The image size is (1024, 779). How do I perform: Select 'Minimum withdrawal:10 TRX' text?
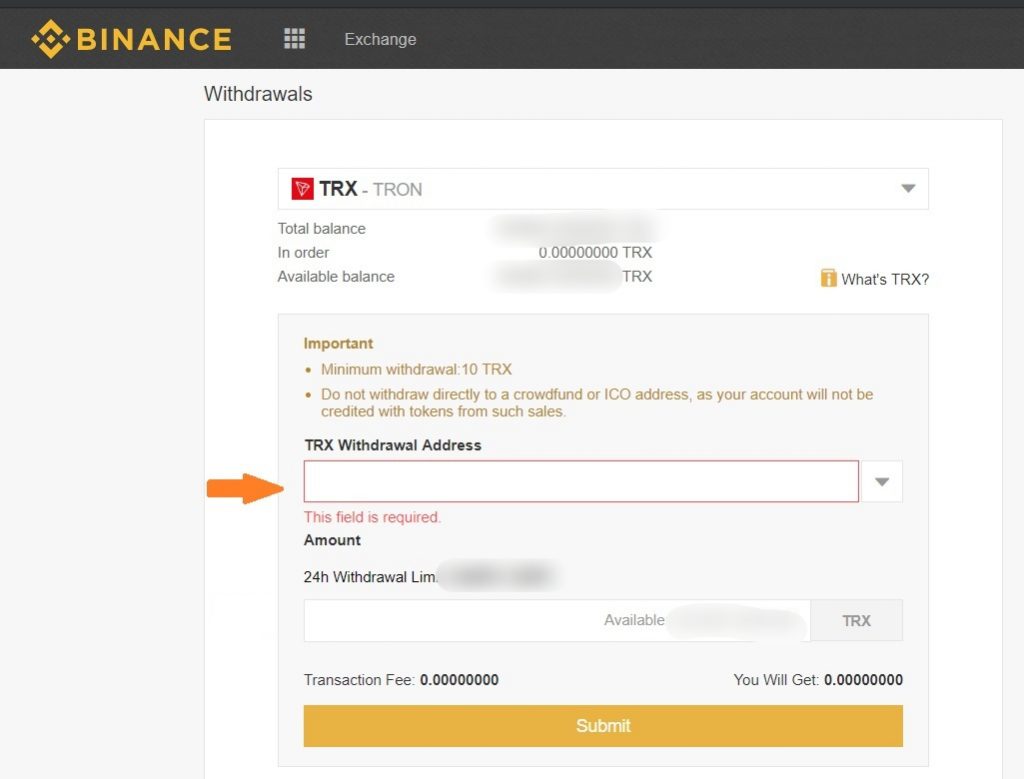tap(416, 370)
